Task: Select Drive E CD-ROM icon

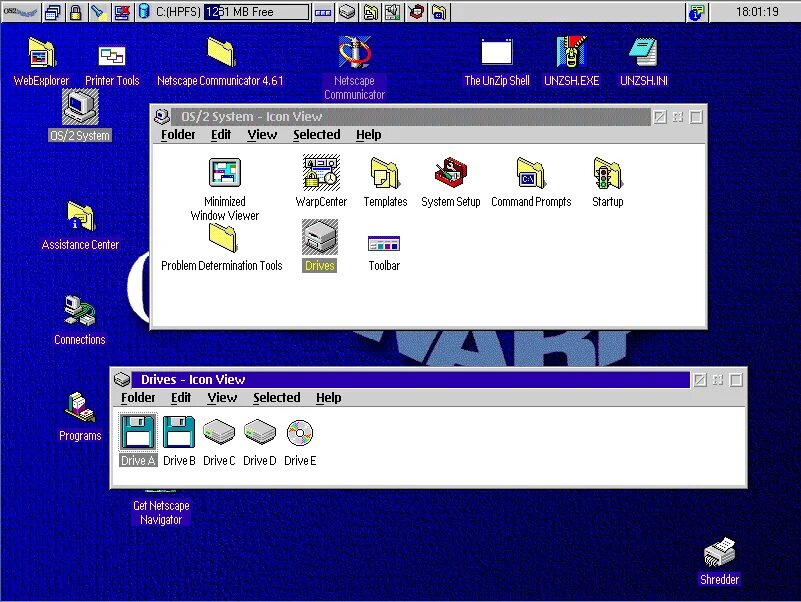Action: (300, 442)
